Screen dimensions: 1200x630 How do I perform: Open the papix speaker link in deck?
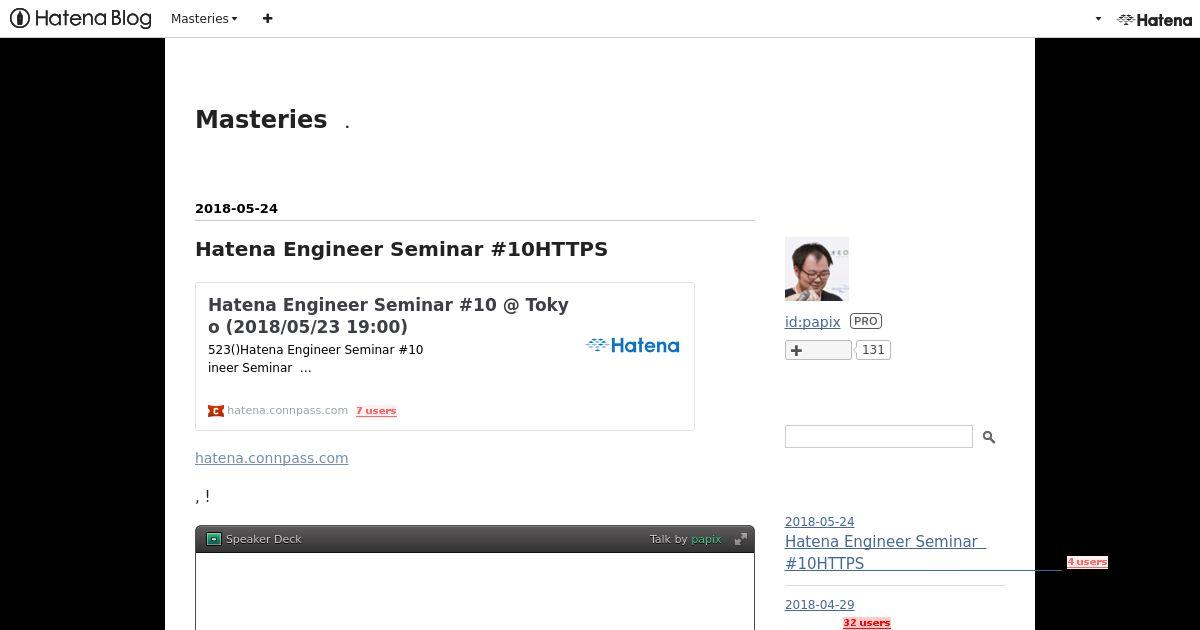pyautogui.click(x=706, y=539)
